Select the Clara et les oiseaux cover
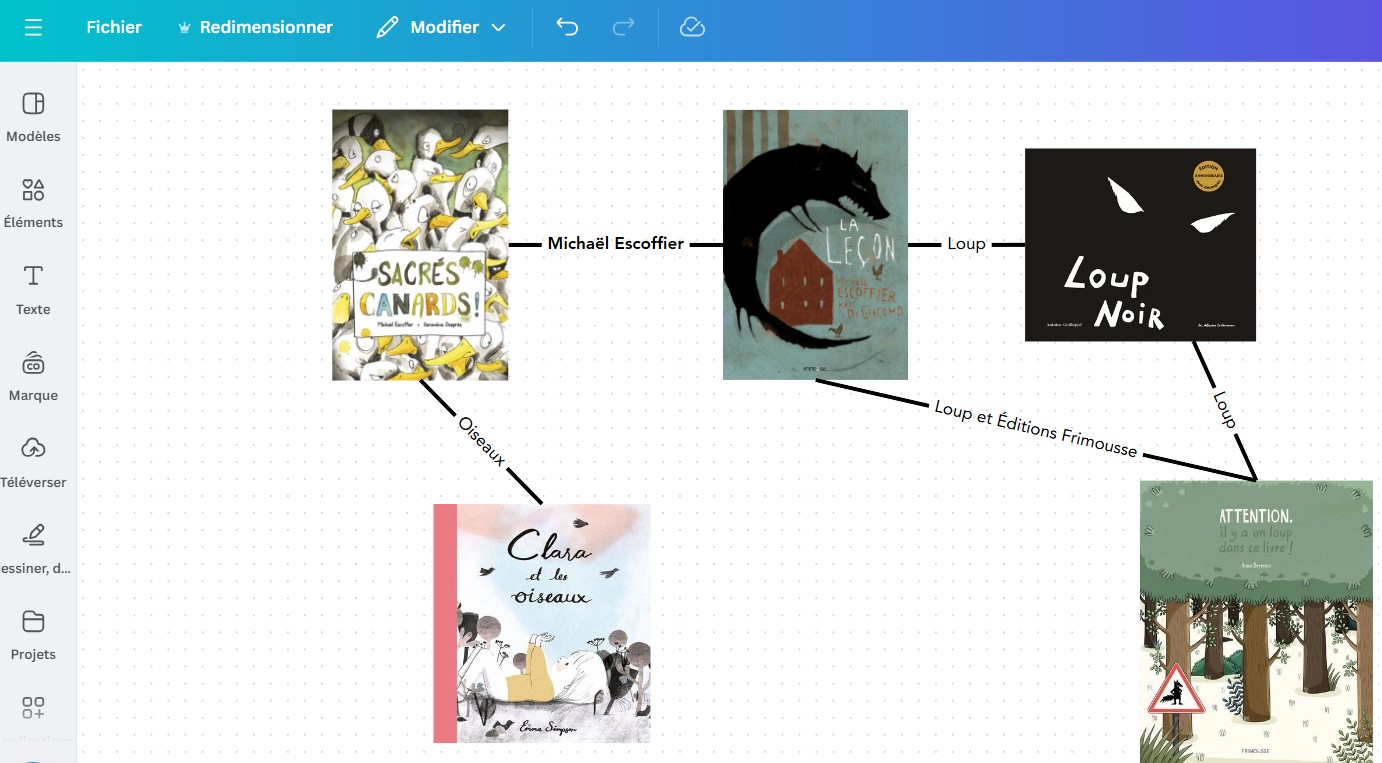The height and width of the screenshot is (763, 1382). click(x=542, y=623)
